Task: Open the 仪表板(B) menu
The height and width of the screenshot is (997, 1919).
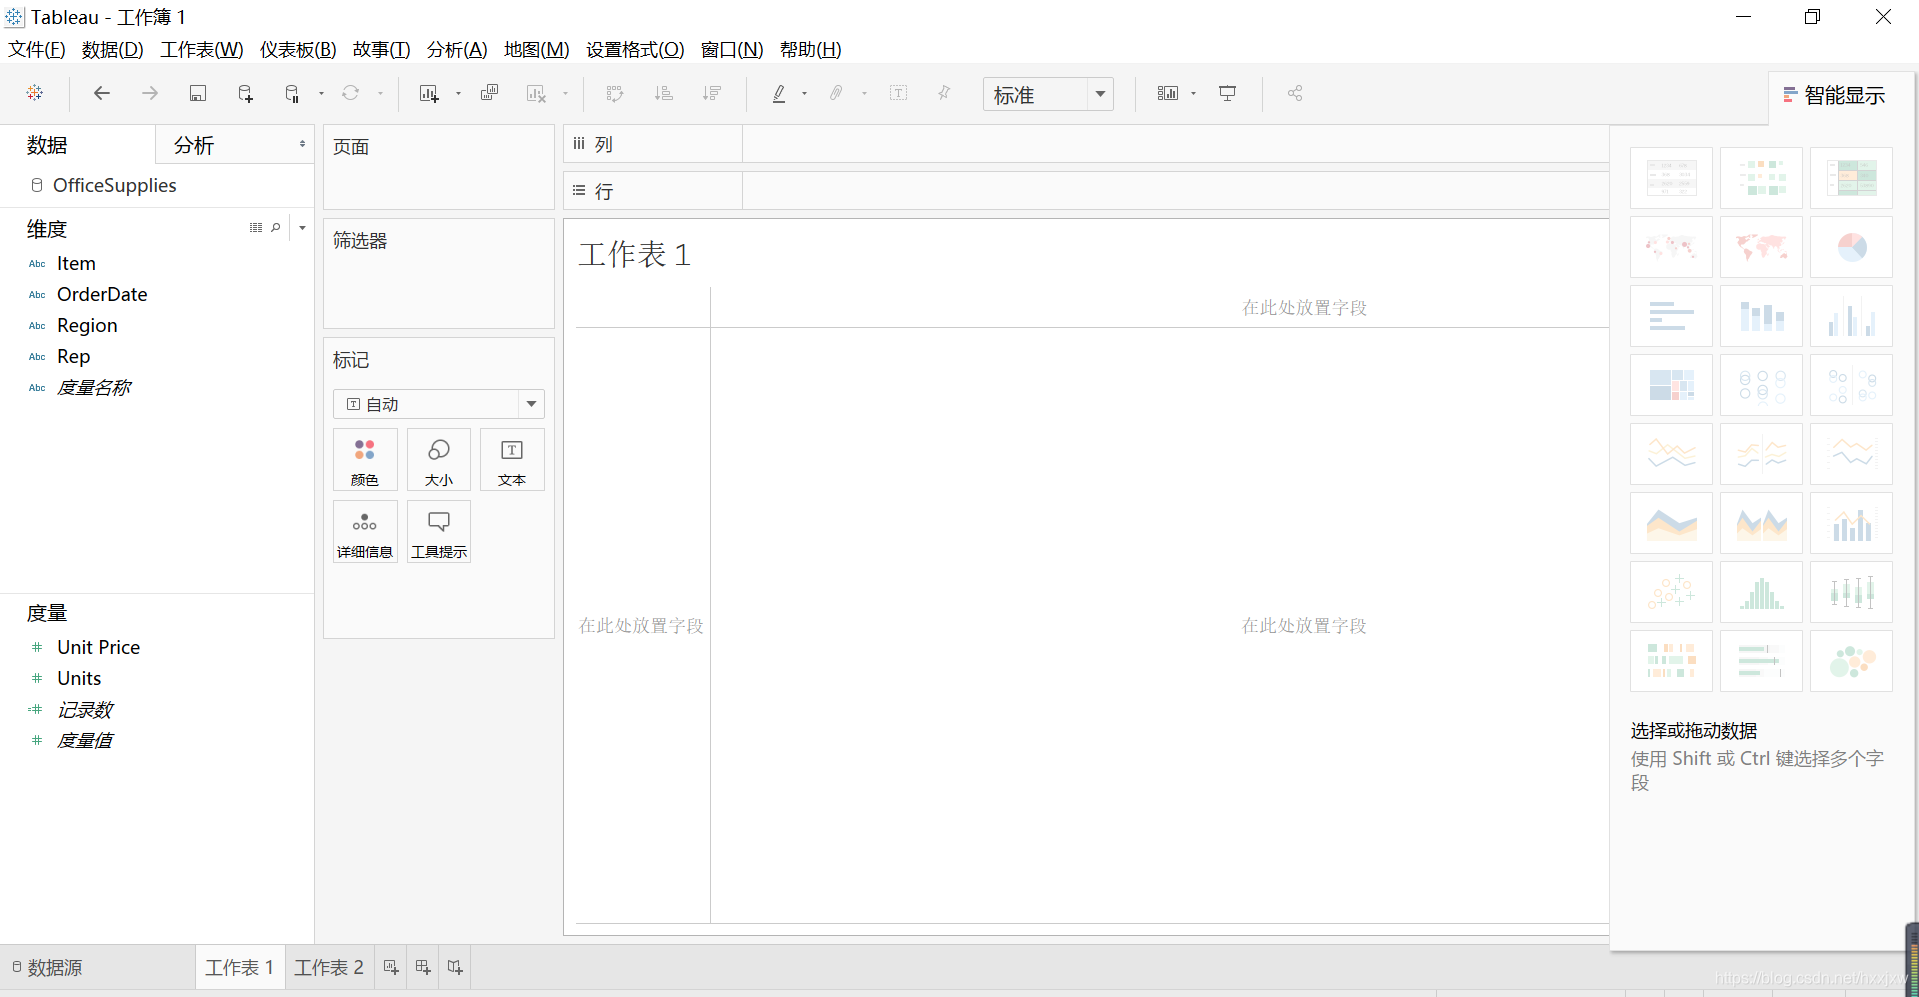Action: point(298,49)
